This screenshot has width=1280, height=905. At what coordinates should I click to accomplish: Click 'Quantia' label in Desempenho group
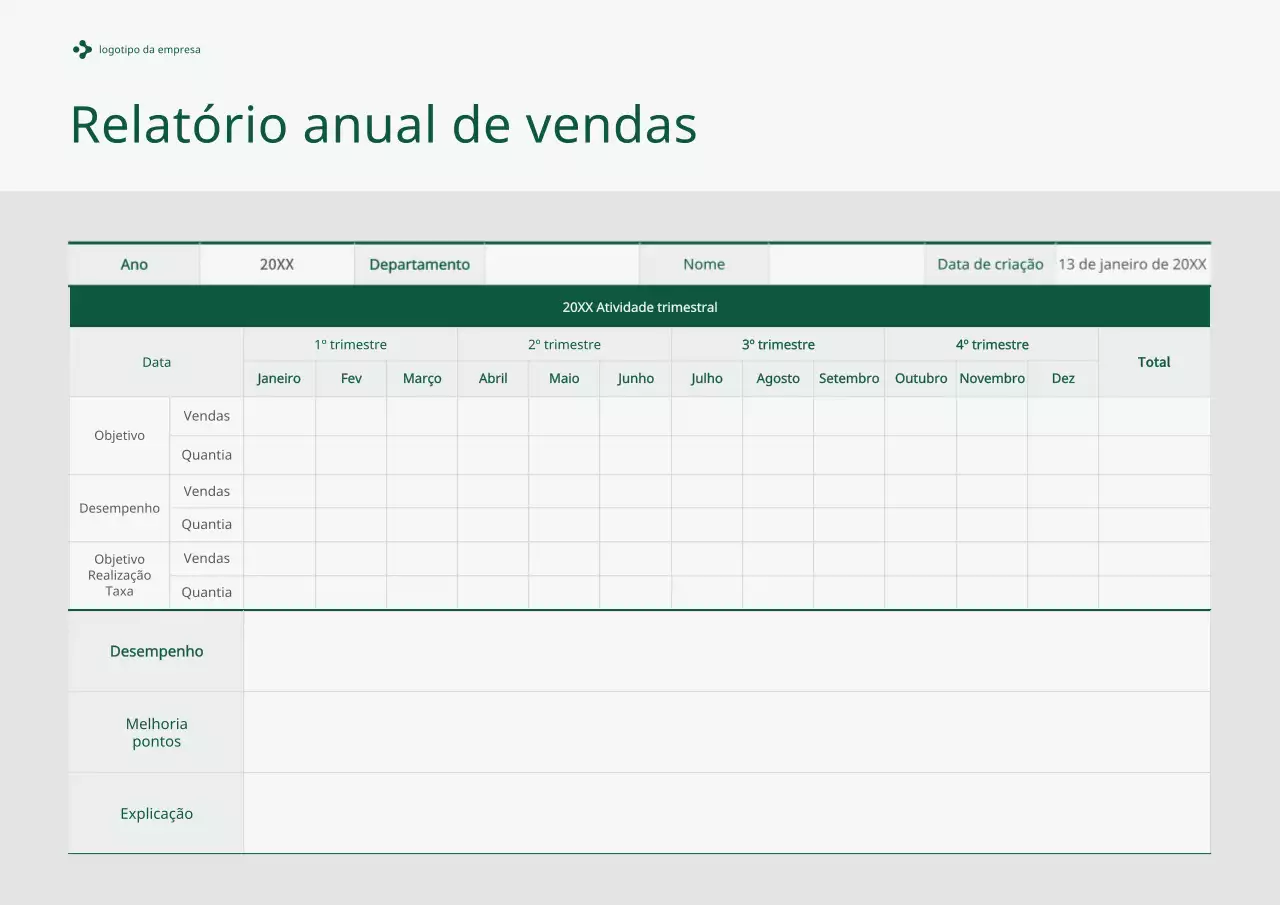(x=207, y=524)
